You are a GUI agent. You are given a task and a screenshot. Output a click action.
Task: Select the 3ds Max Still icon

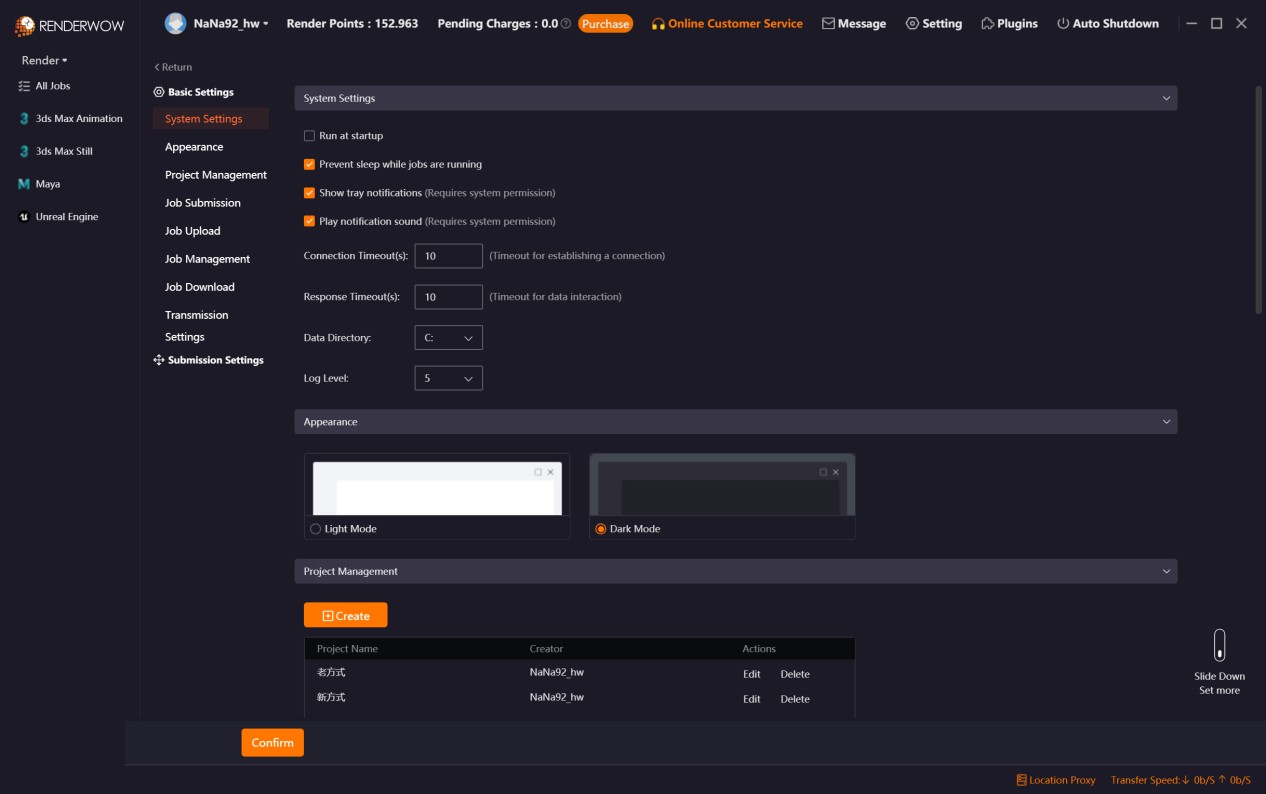[25, 151]
